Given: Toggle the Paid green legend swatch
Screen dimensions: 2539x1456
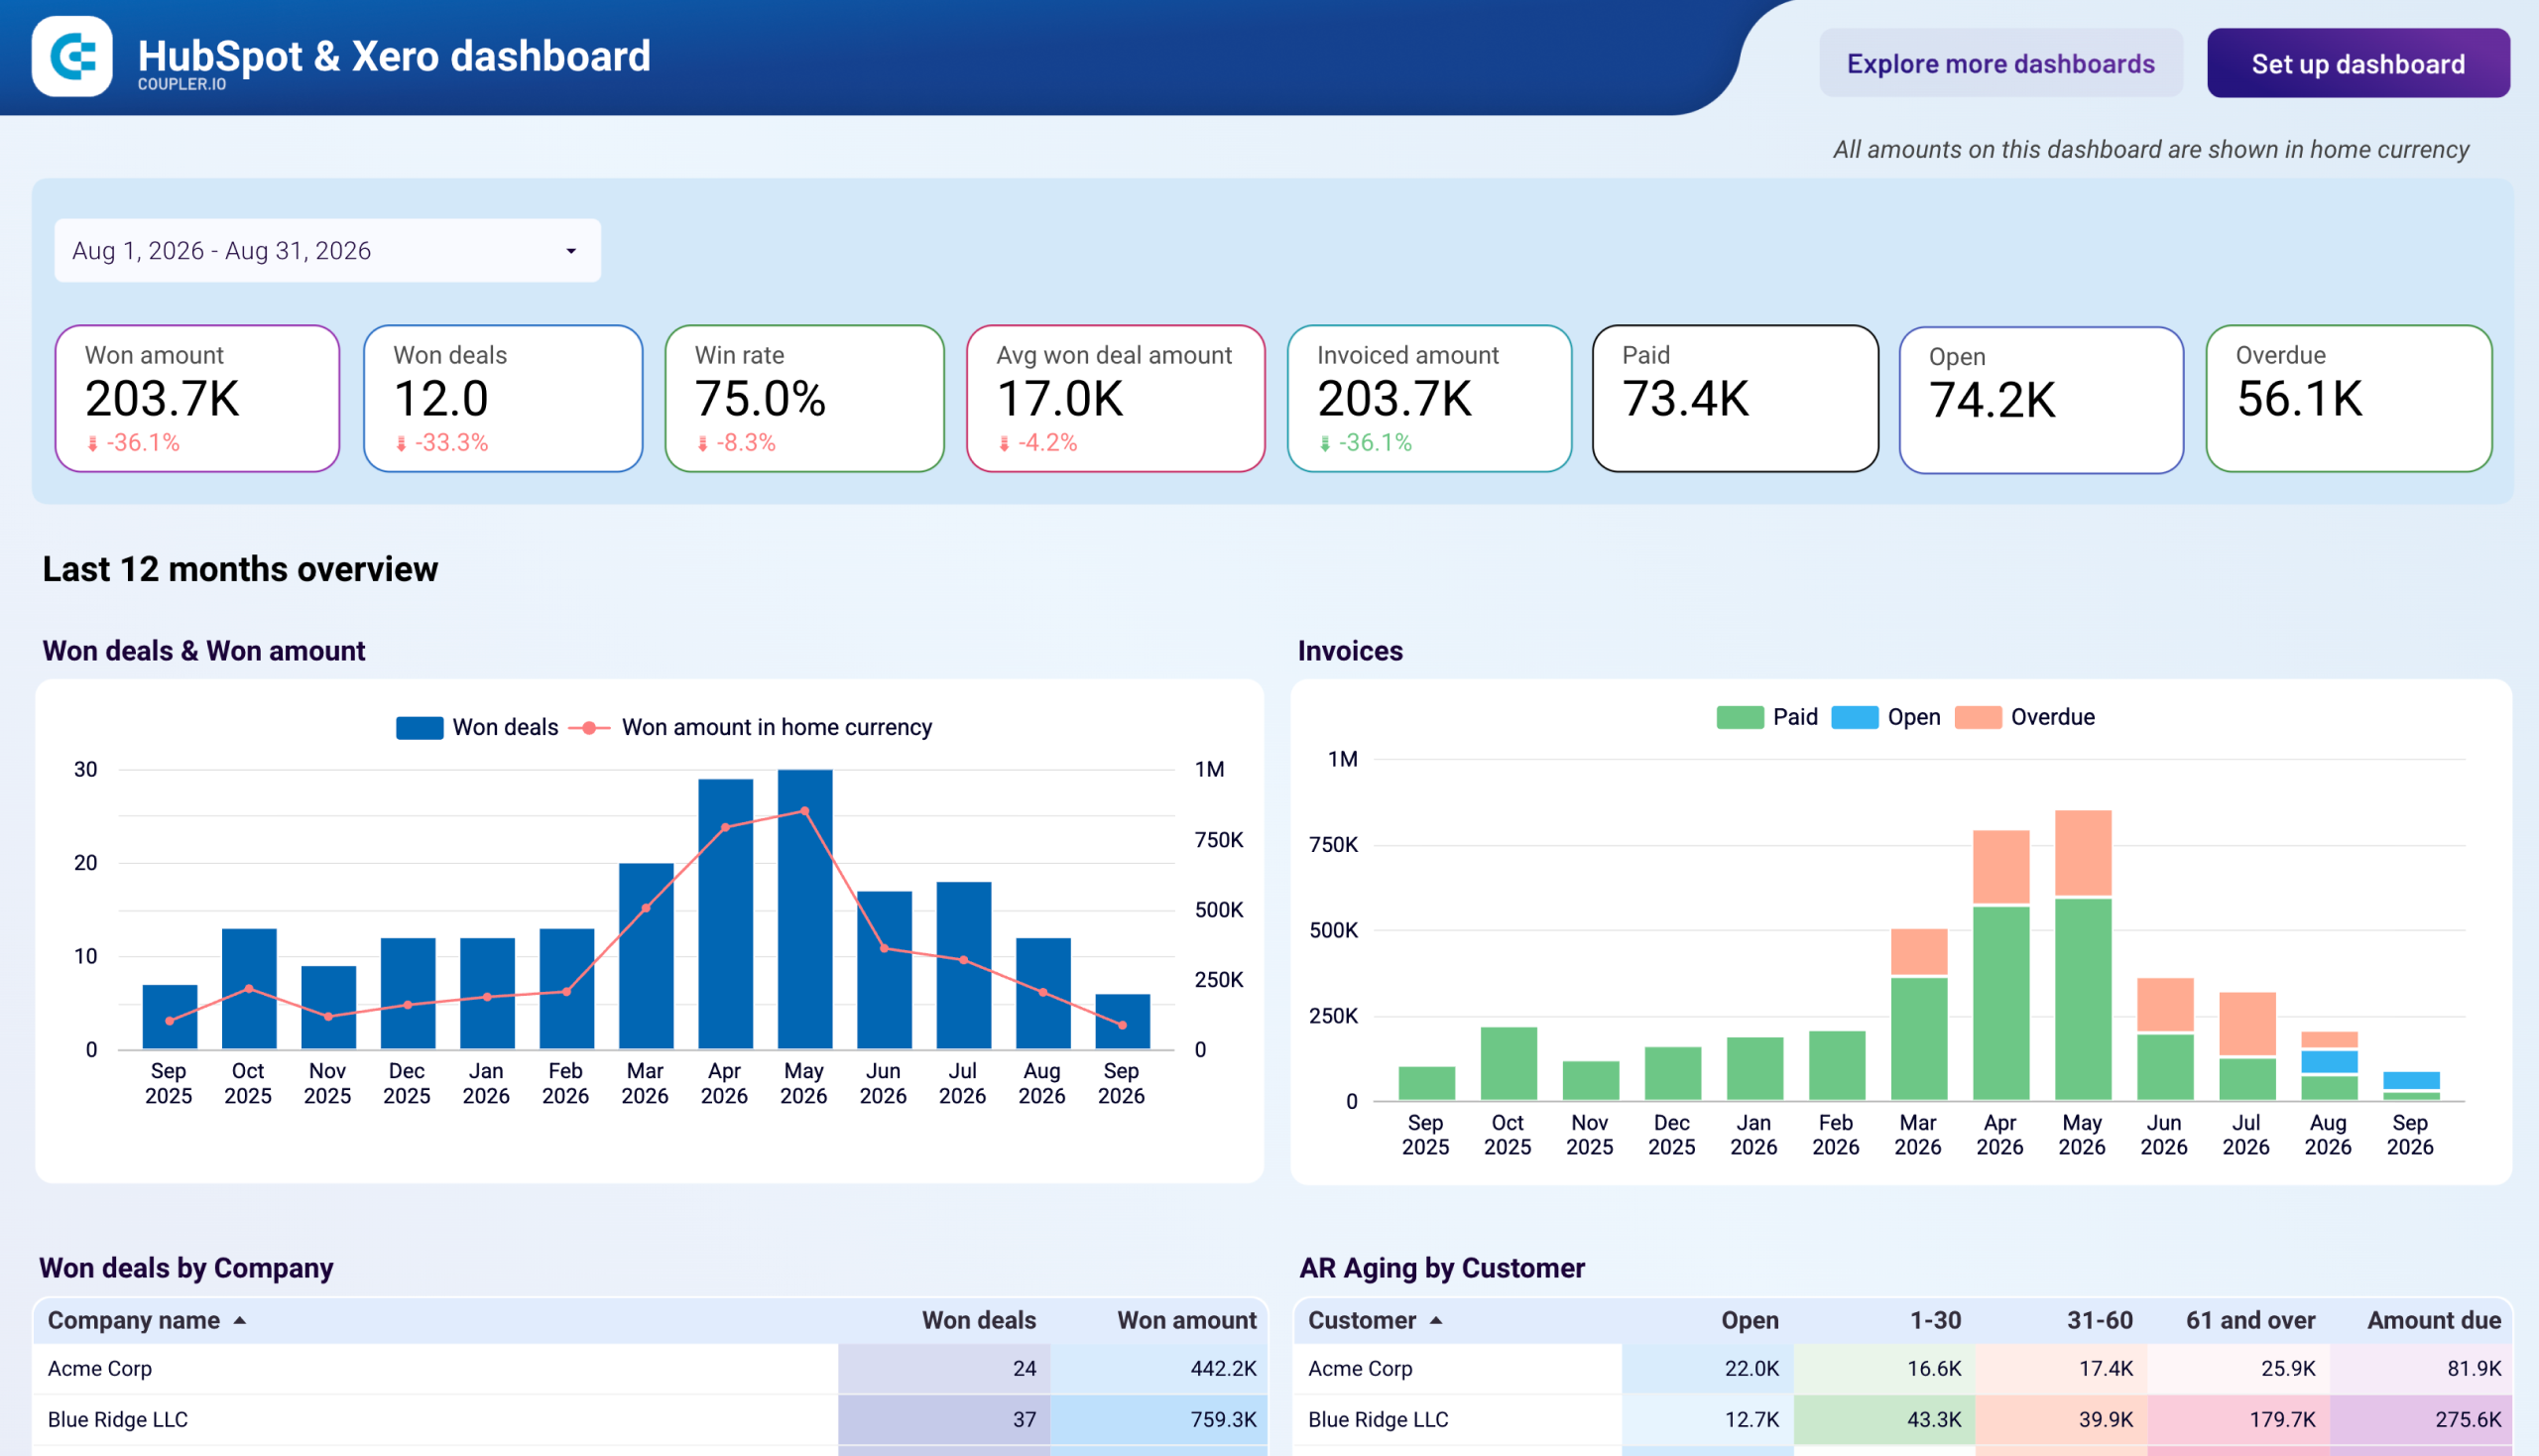Looking at the screenshot, I should 1740,718.
